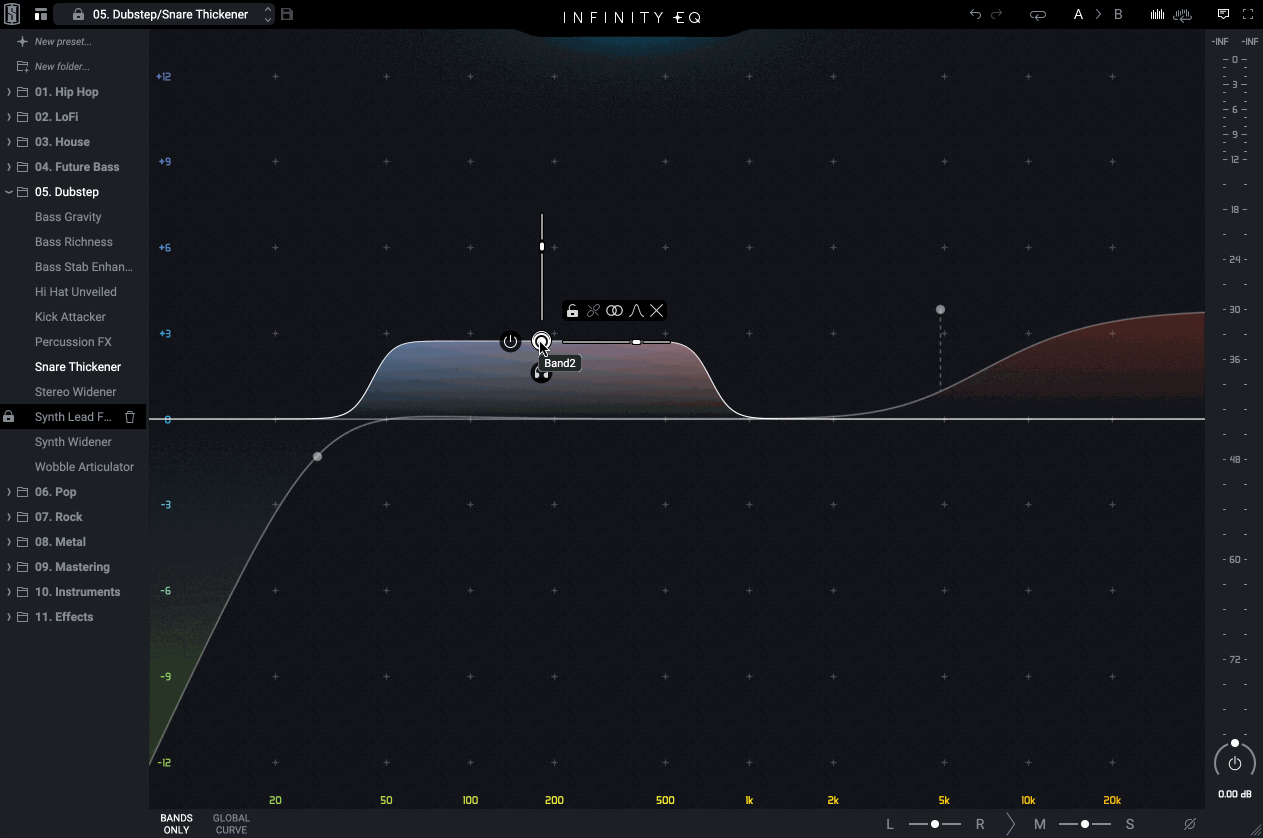Click the New folder icon
The height and width of the screenshot is (838, 1263).
click(22, 67)
